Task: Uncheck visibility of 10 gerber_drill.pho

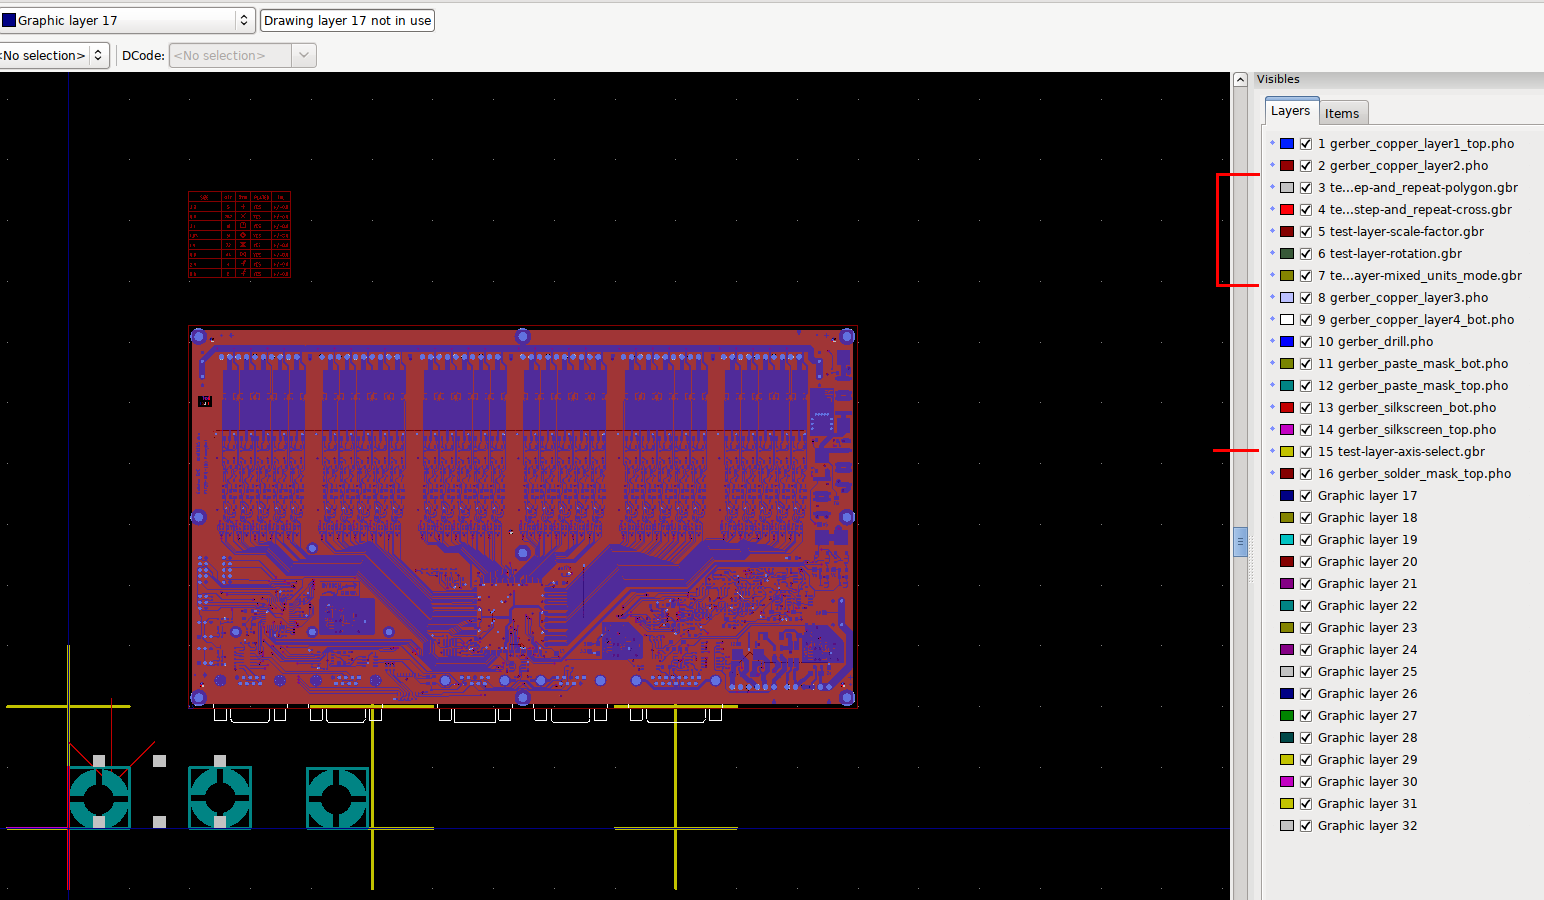Action: point(1306,342)
